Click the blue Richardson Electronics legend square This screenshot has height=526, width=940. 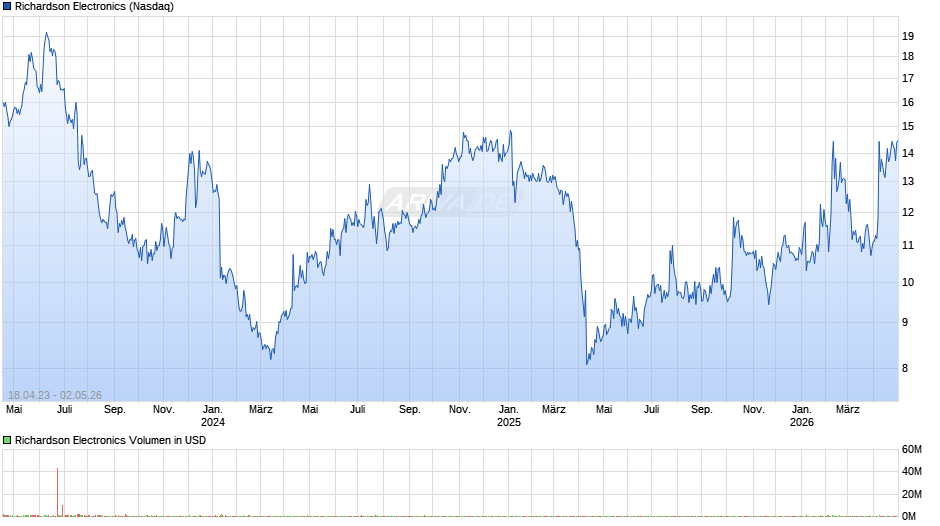pos(7,7)
